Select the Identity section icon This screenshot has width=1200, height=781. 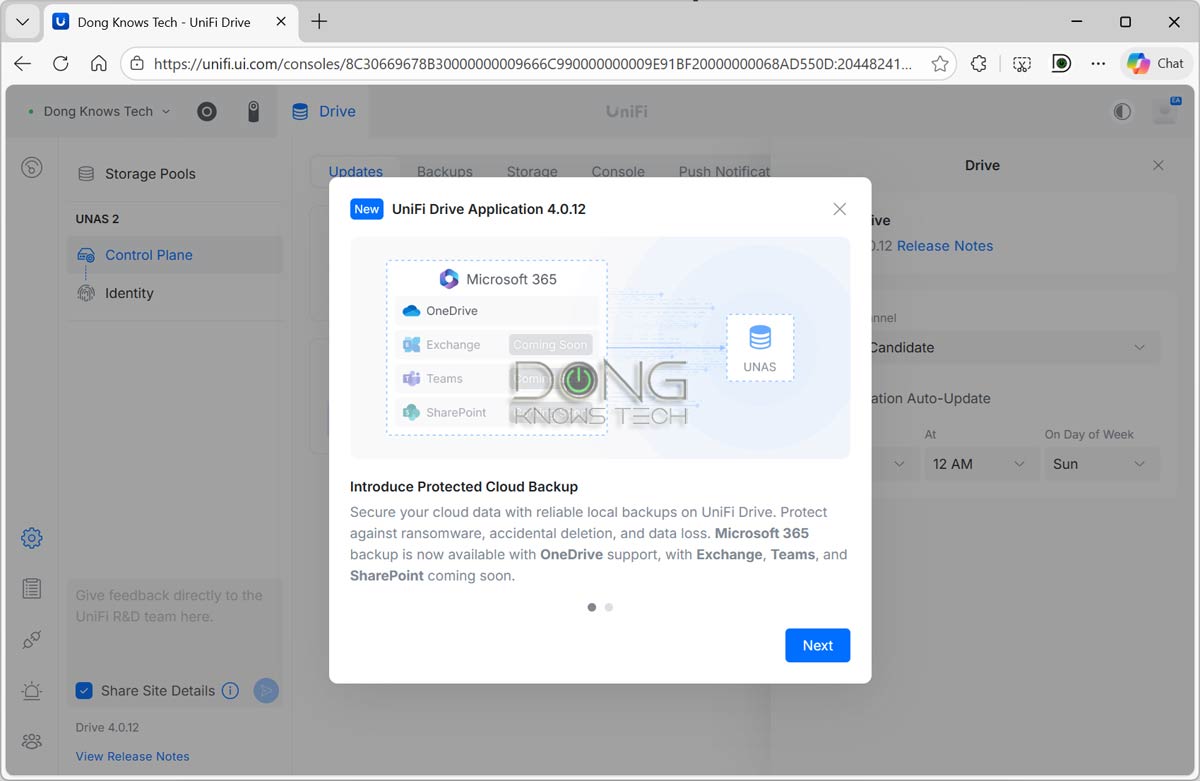coord(85,293)
